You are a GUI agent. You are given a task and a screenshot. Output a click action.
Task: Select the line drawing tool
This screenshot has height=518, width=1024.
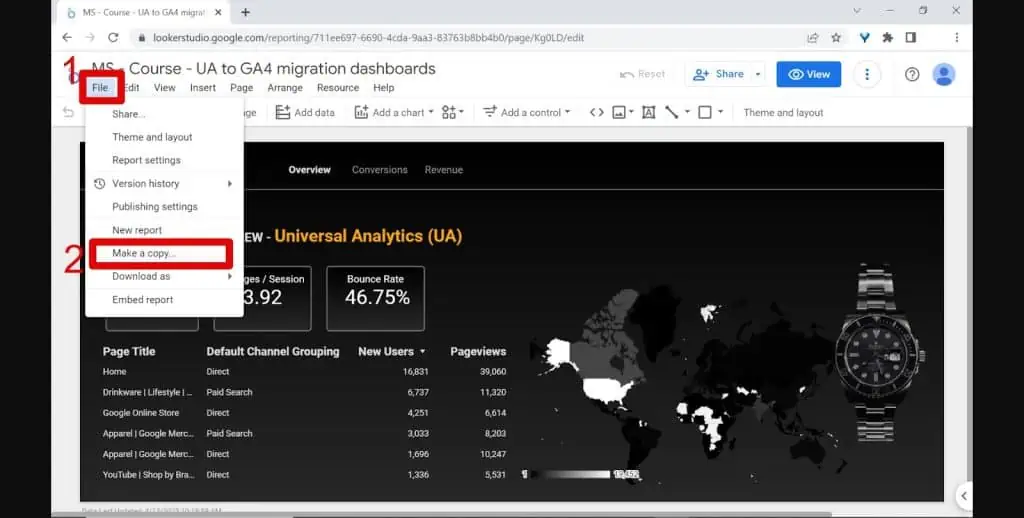pos(672,112)
